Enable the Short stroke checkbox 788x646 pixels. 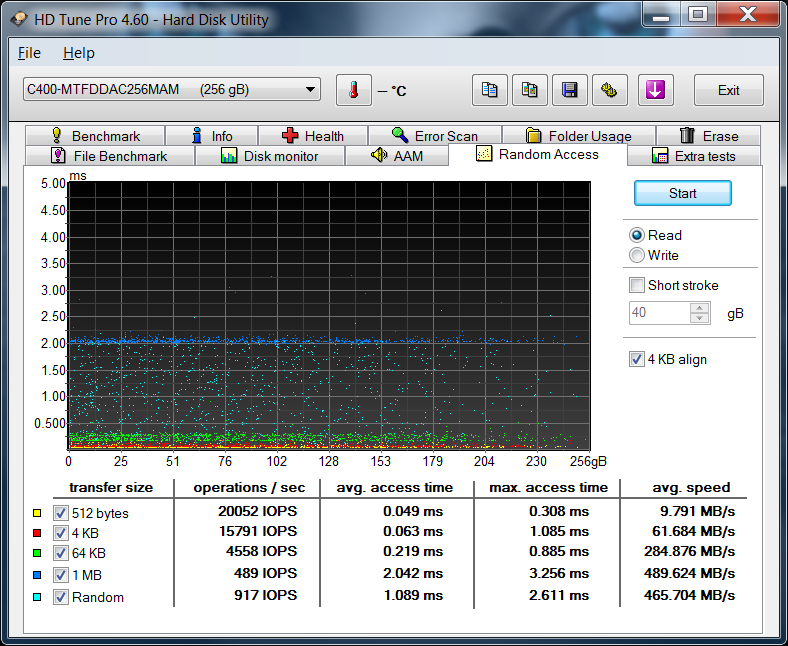pyautogui.click(x=637, y=285)
